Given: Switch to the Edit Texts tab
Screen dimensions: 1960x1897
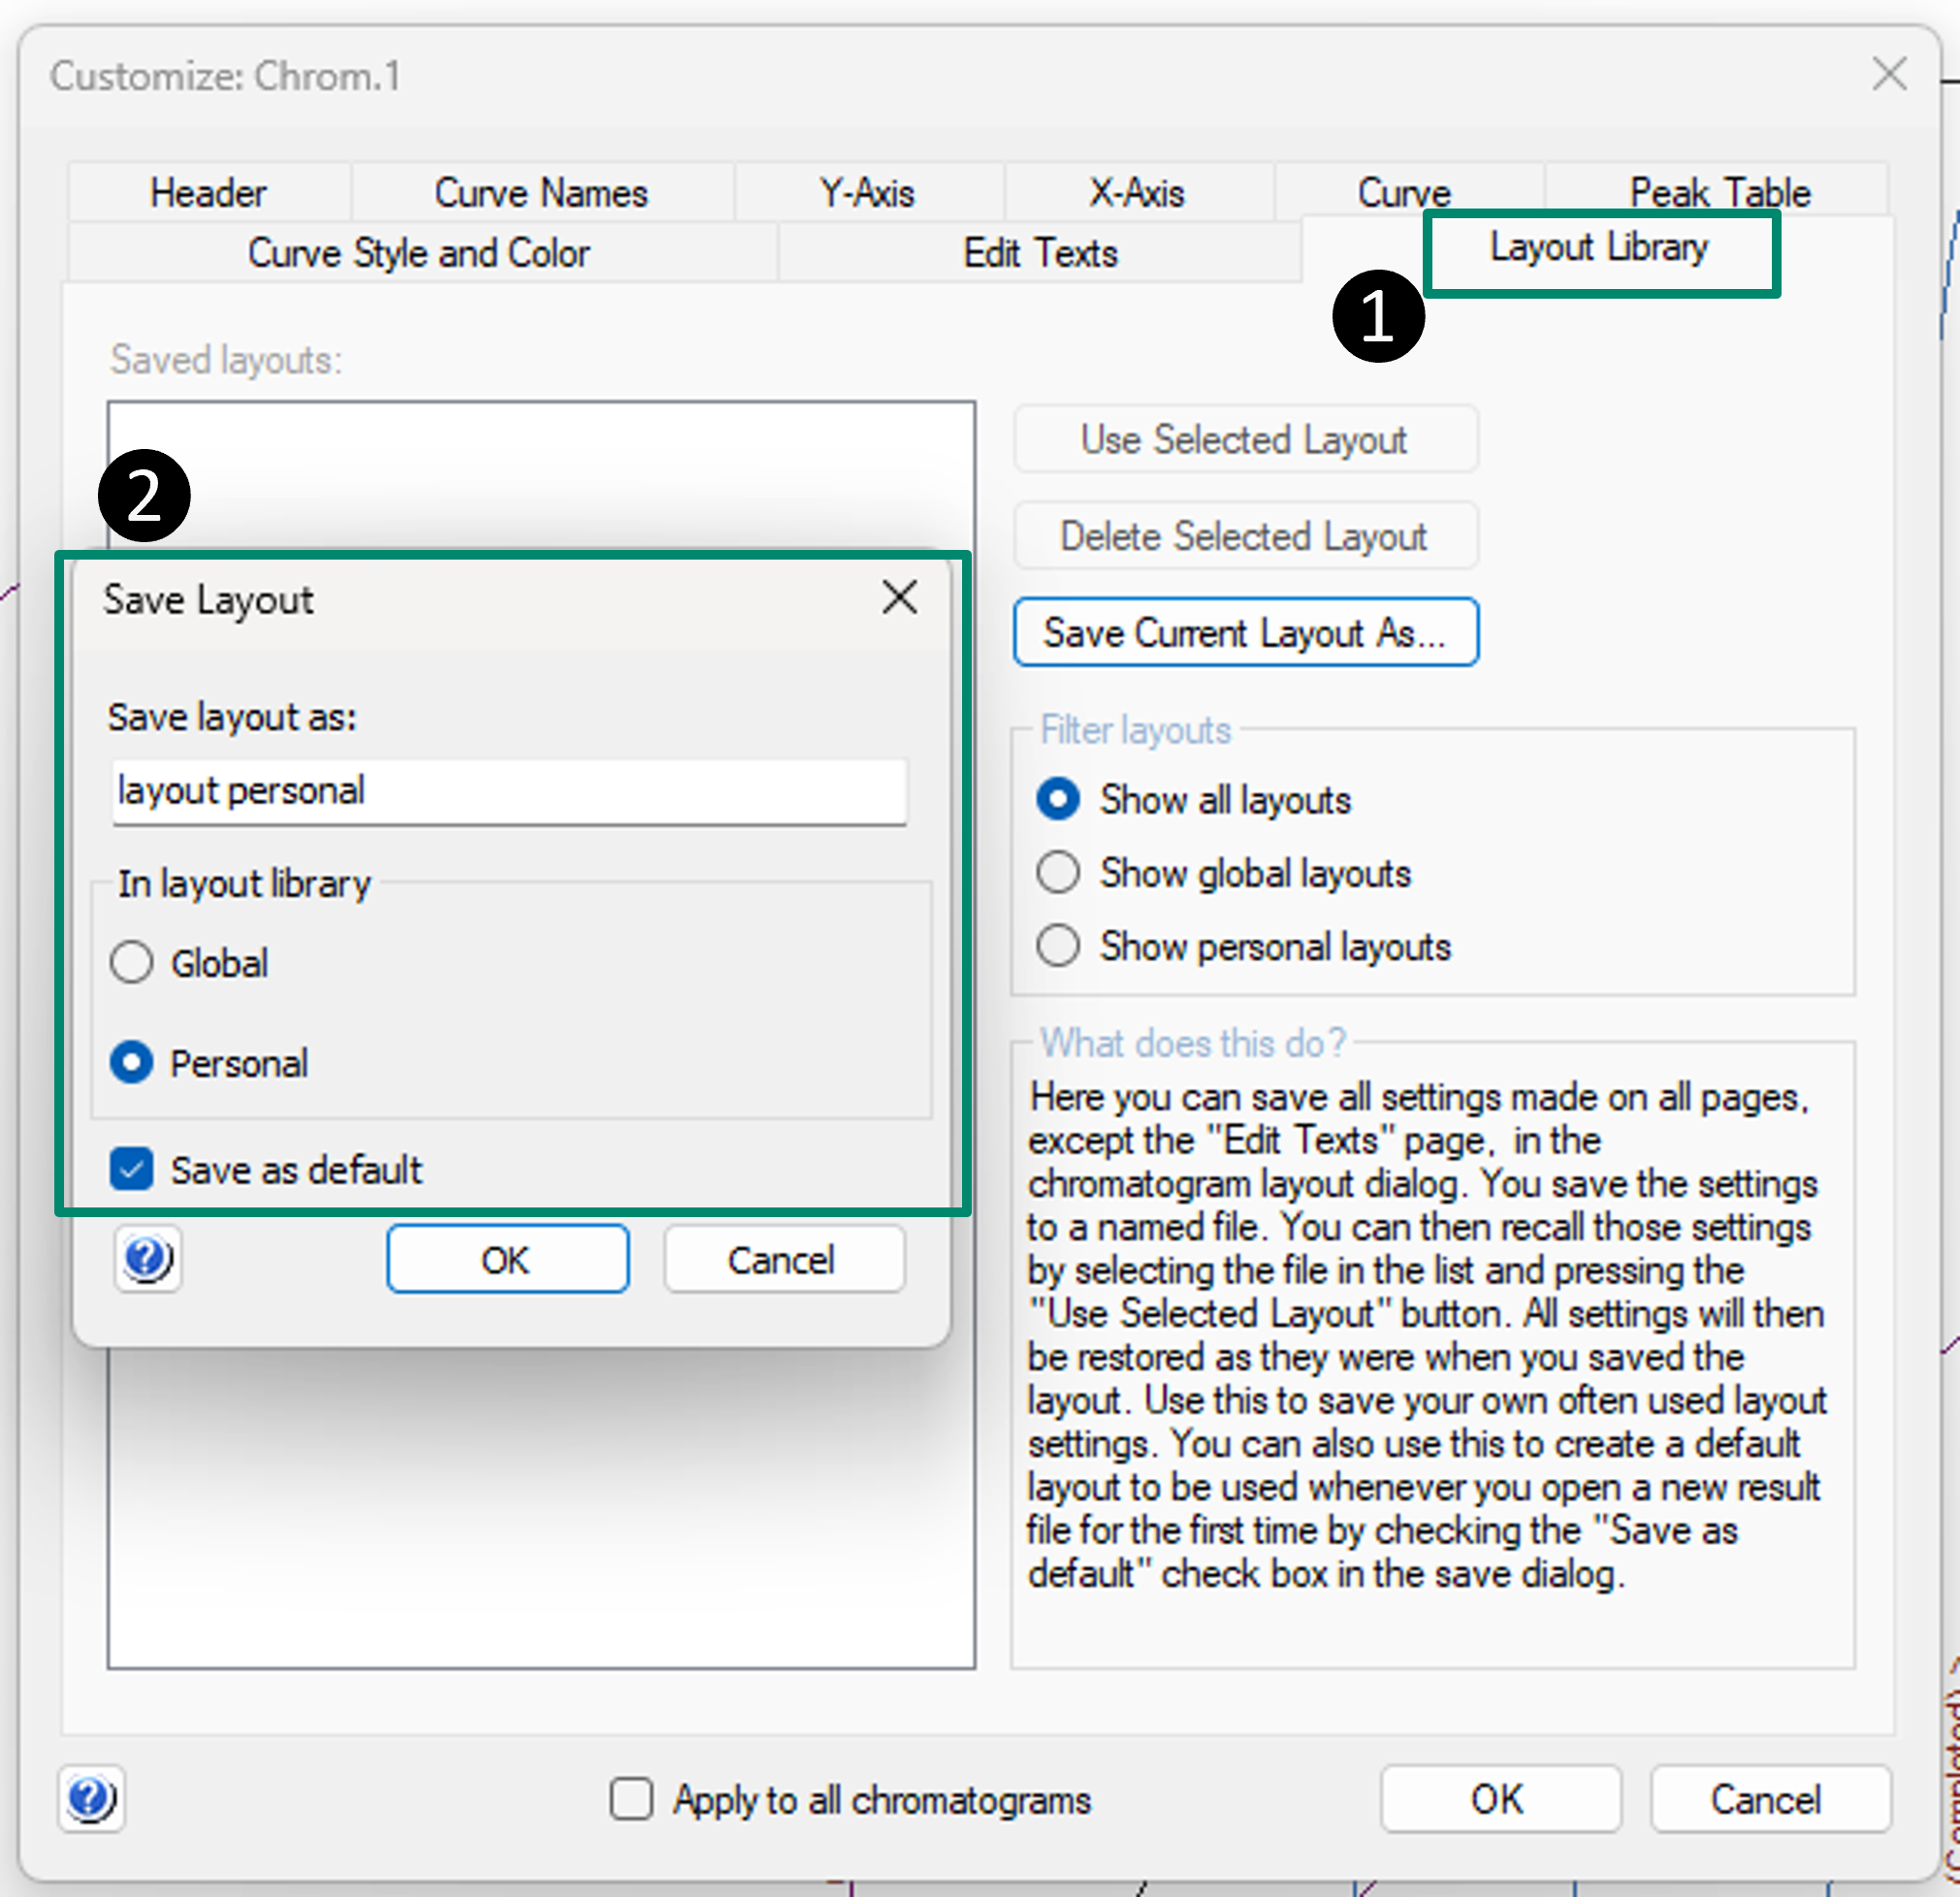Looking at the screenshot, I should tap(1039, 252).
